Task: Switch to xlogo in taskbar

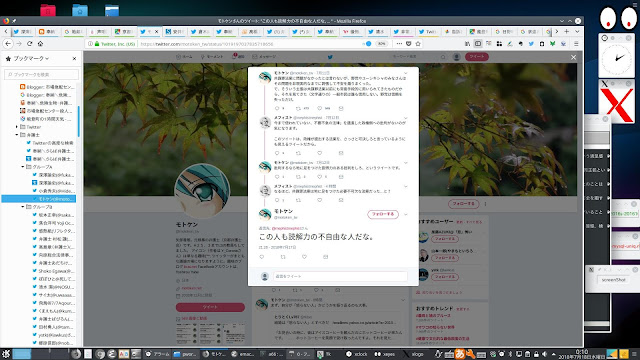Action: point(413,354)
